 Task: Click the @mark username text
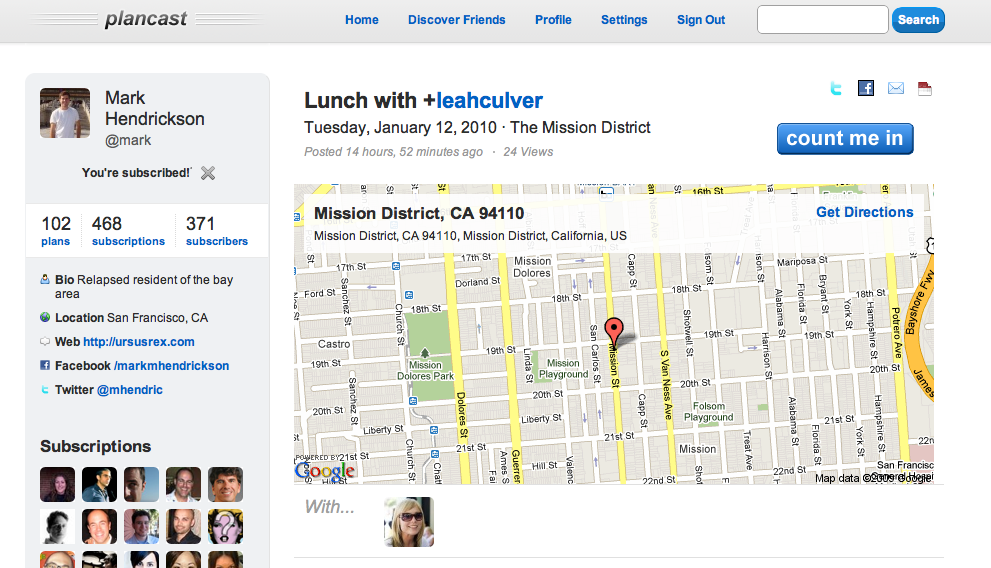click(x=128, y=140)
